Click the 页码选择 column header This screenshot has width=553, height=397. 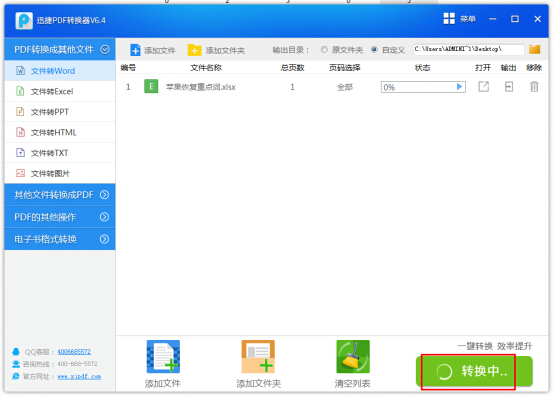click(345, 67)
